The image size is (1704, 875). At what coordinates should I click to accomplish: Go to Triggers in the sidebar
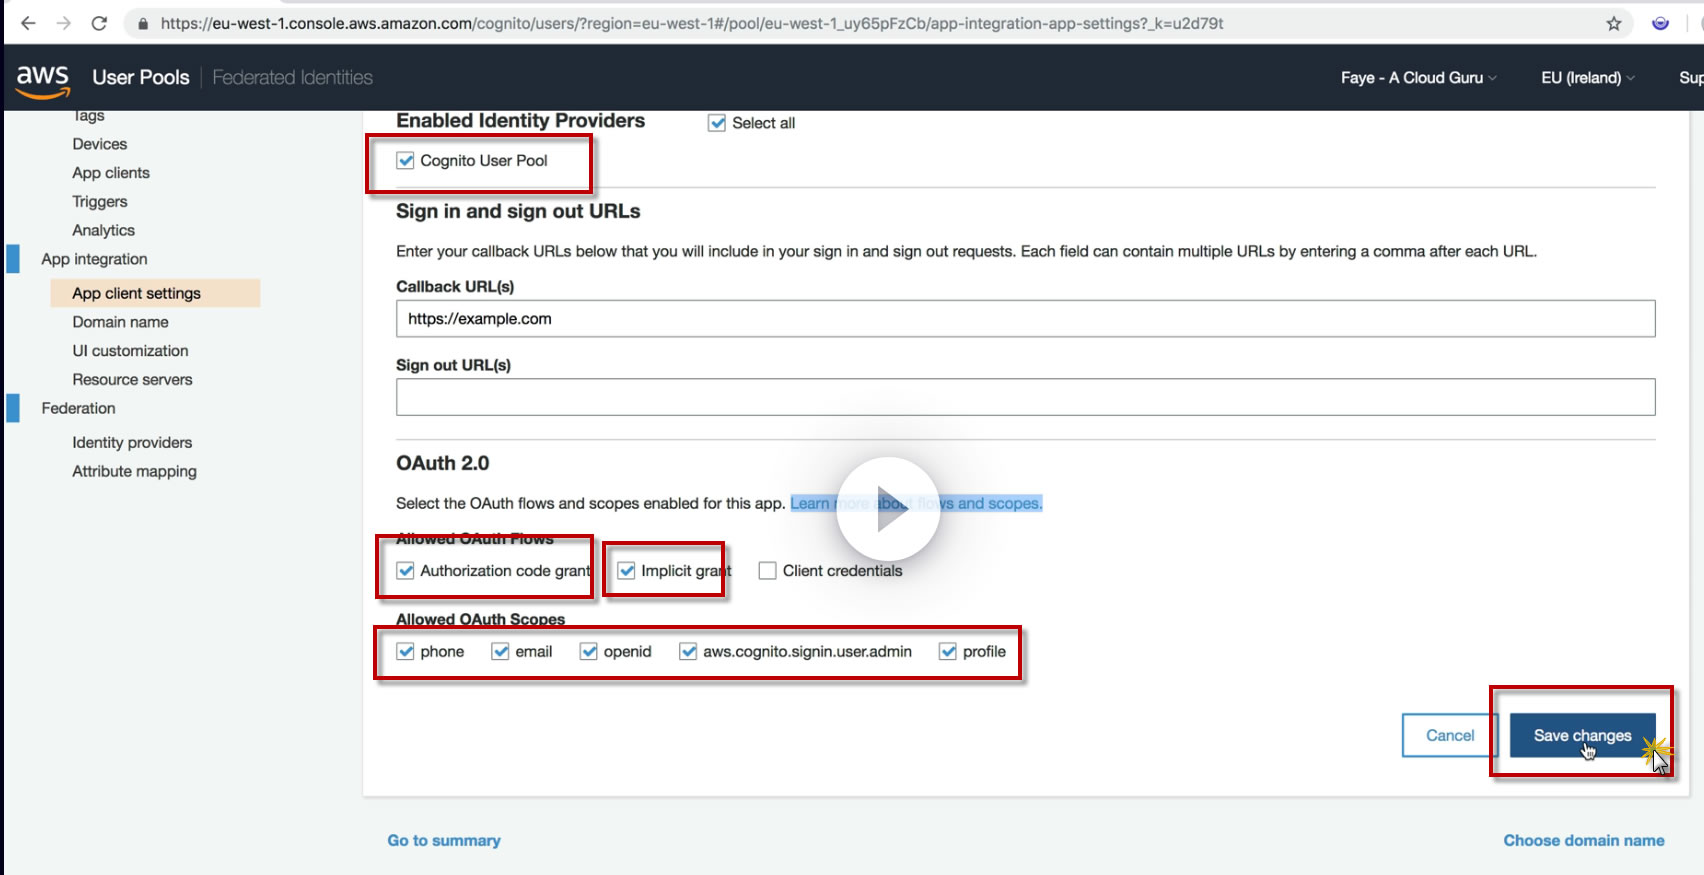pyautogui.click(x=100, y=202)
